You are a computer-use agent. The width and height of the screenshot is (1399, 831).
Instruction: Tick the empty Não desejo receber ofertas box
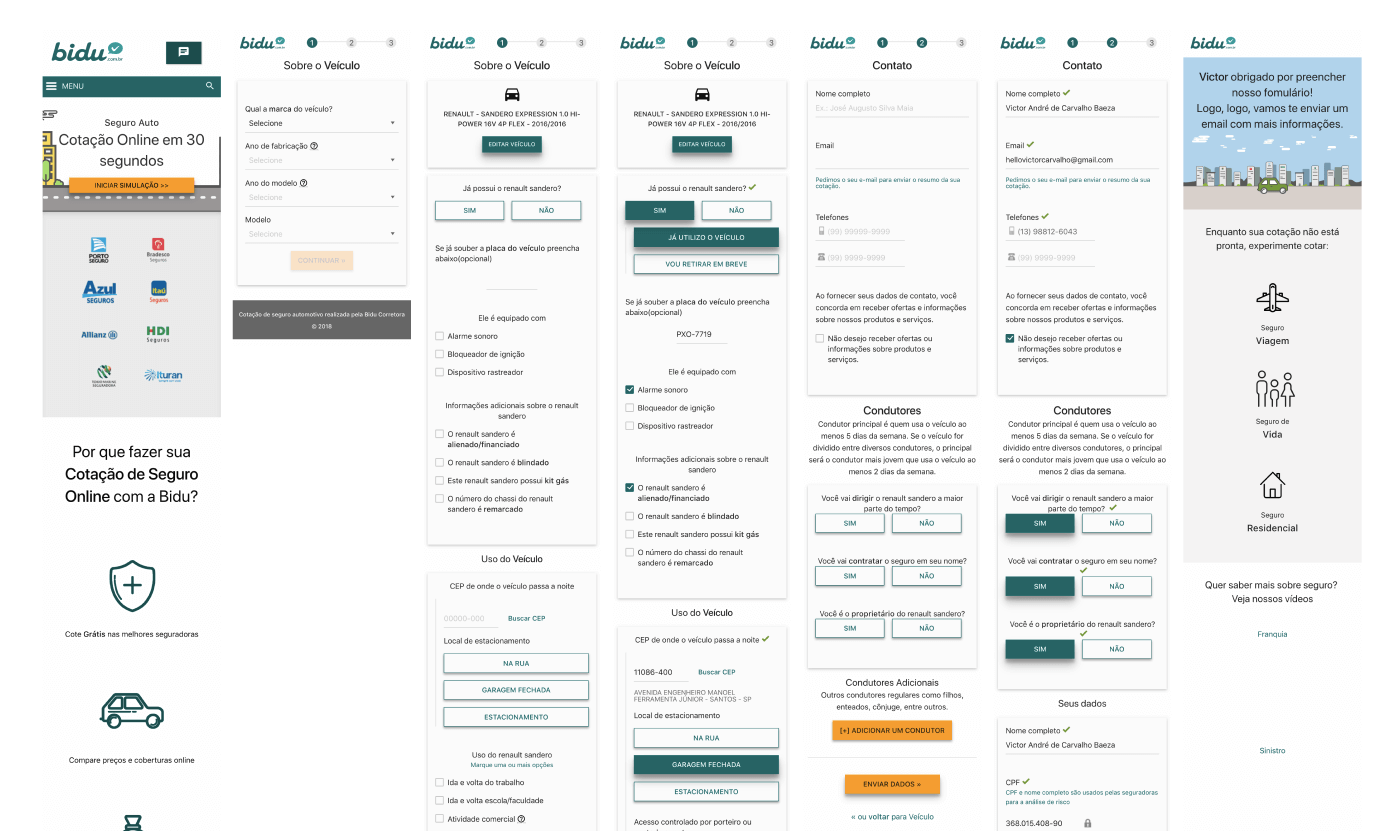point(820,339)
